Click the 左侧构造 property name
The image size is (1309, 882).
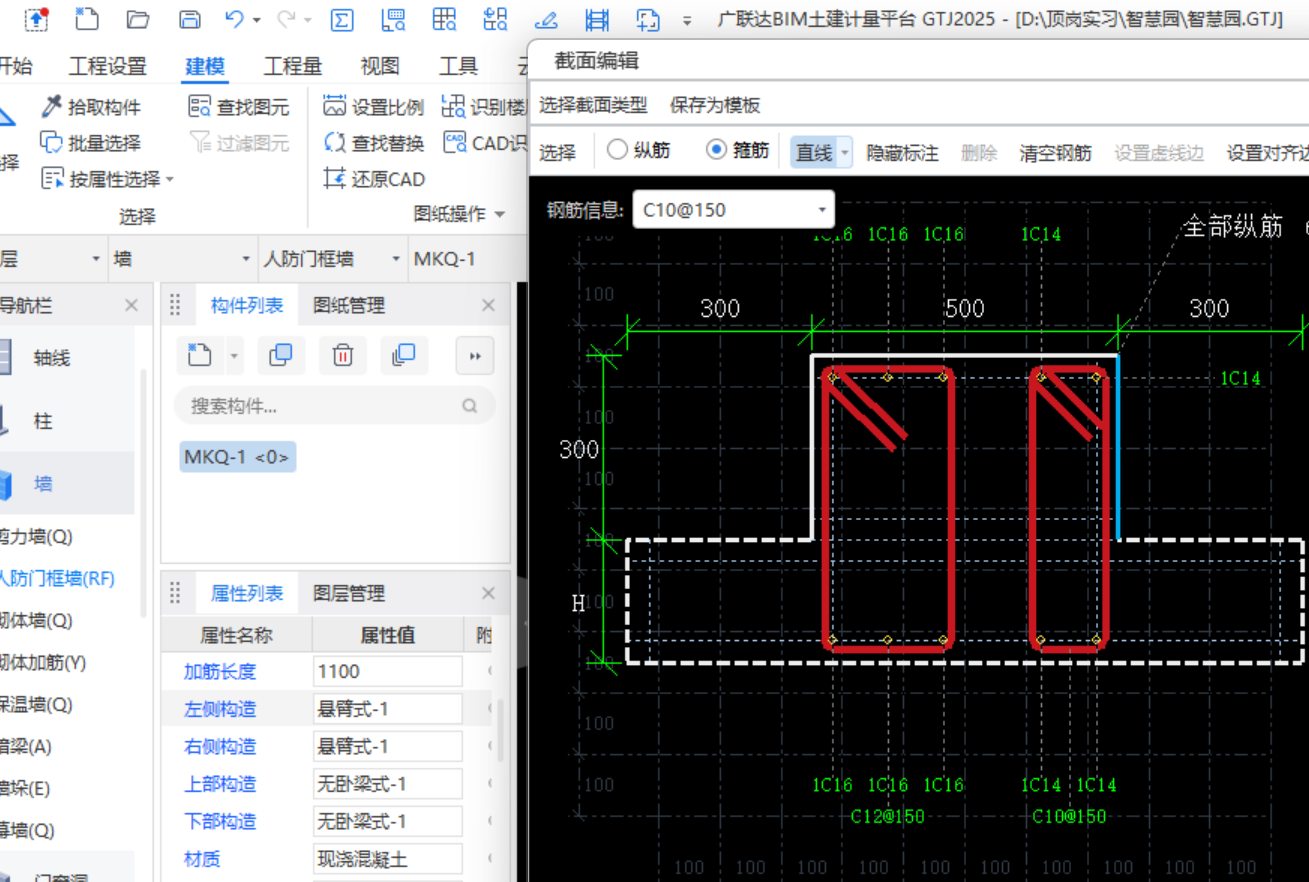220,709
